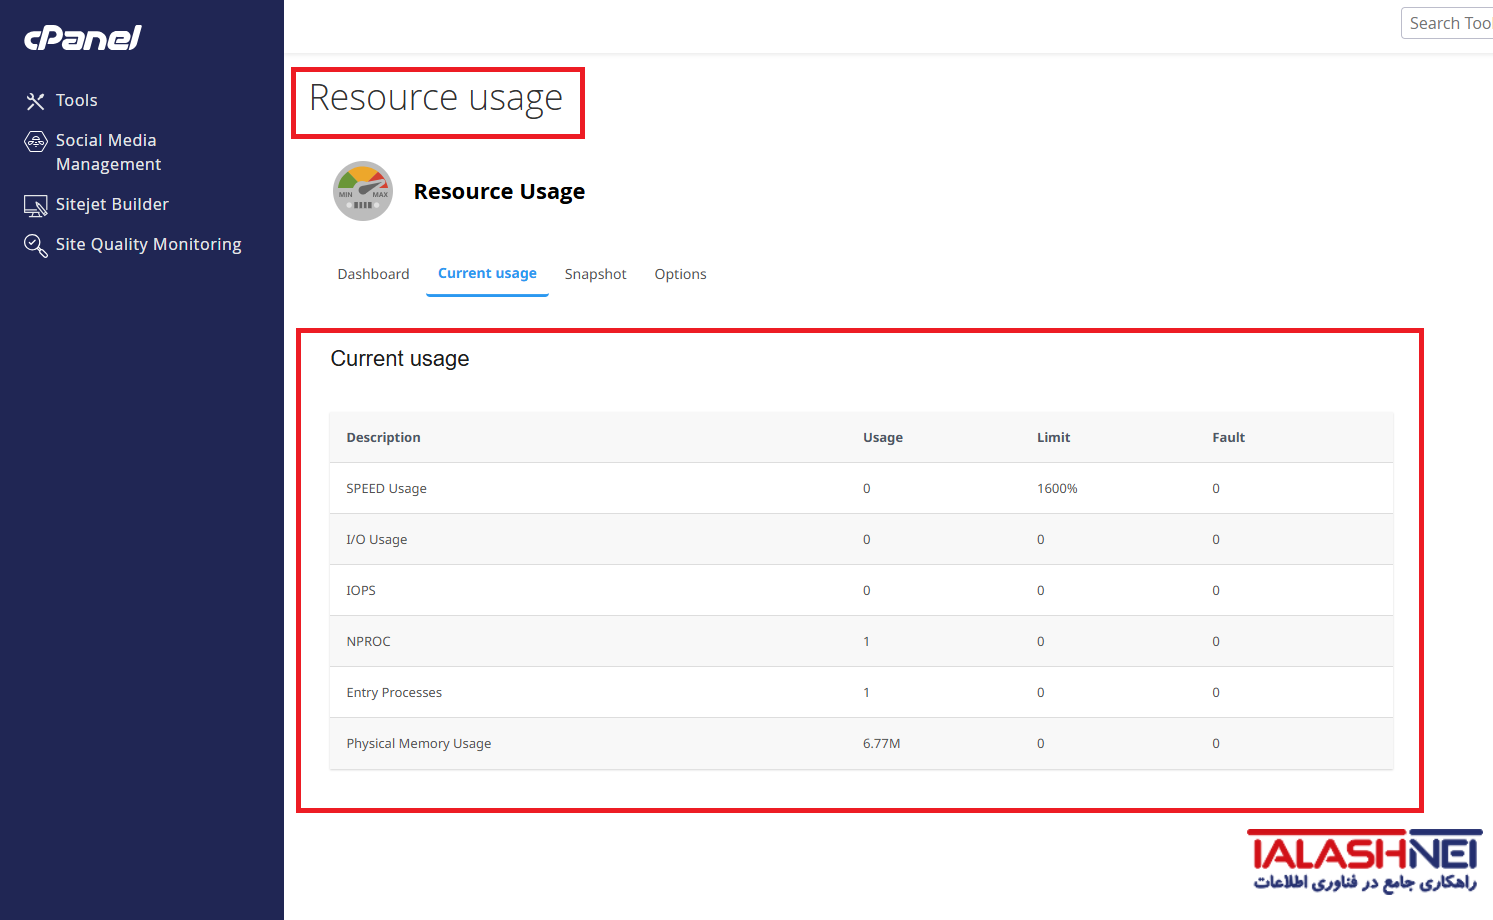Click the Resource Usage gauge icon
Image resolution: width=1493 pixels, height=920 pixels.
pos(363,191)
